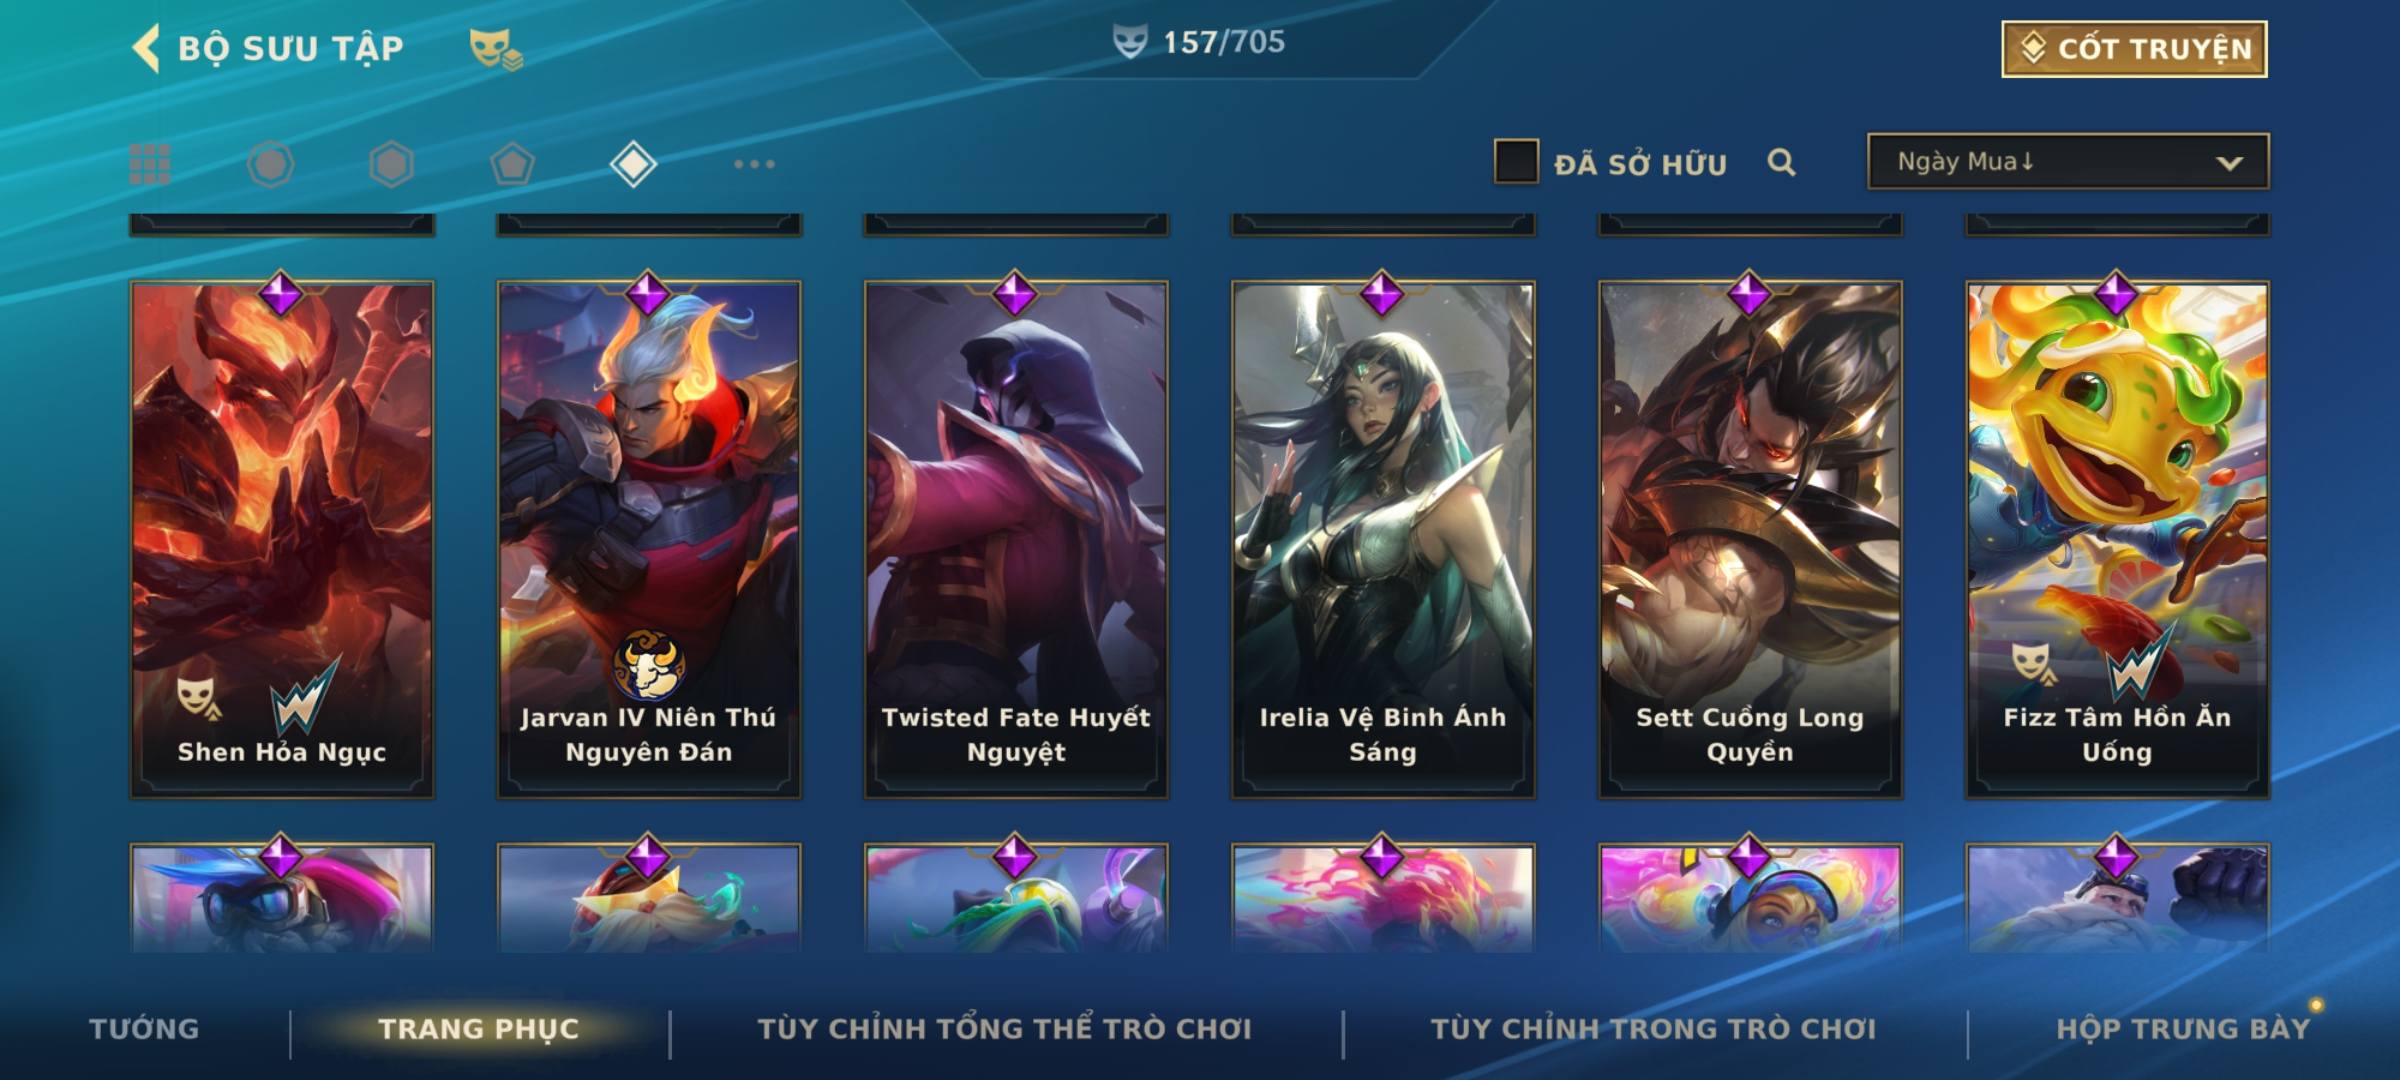
Task: Switch to the Tướng tab
Action: click(x=144, y=1028)
